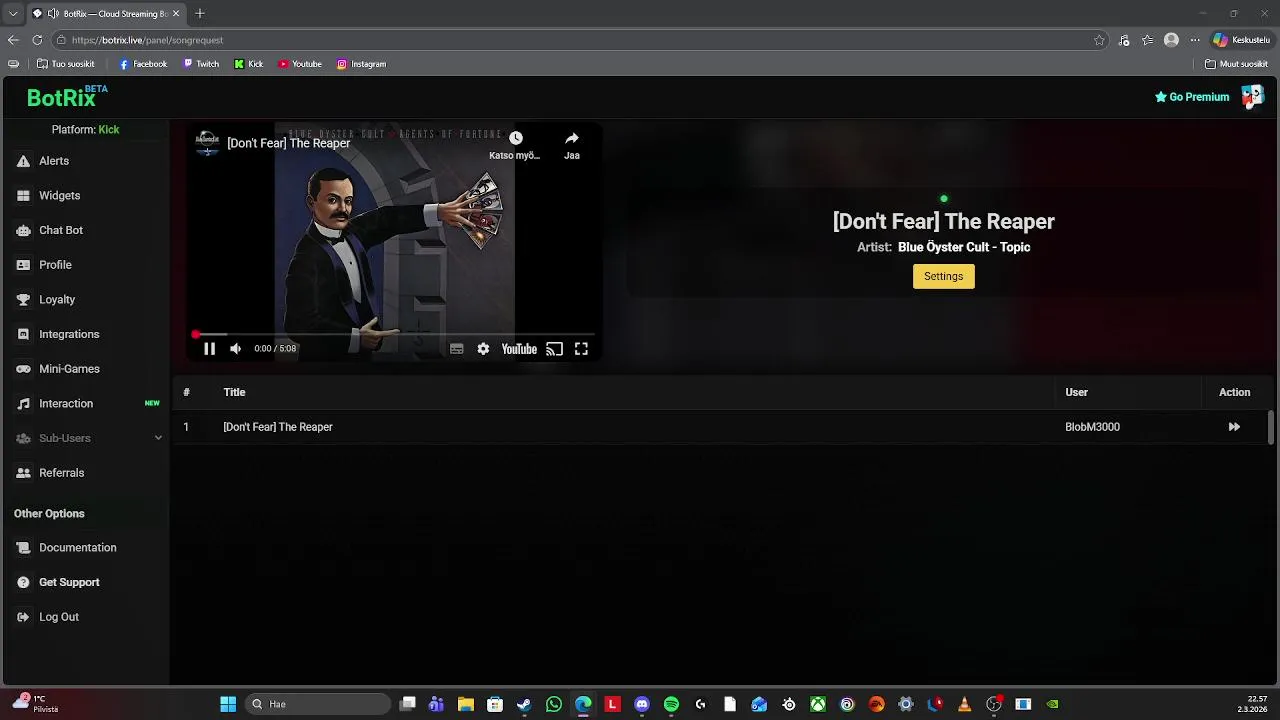The image size is (1280, 720).
Task: Open a new browser tab
Action: pyautogui.click(x=200, y=13)
